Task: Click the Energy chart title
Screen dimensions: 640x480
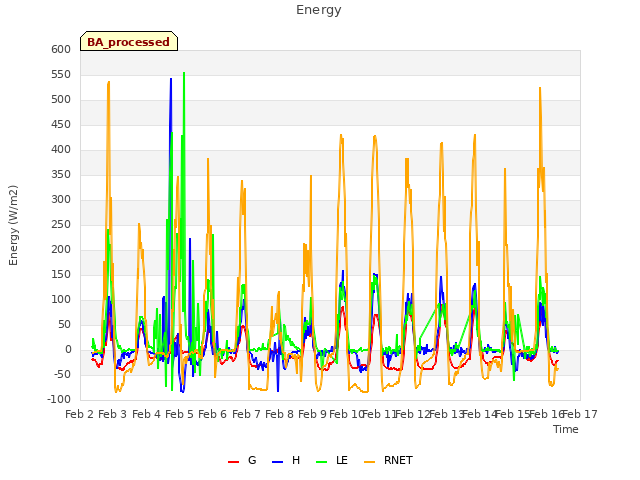Action: (x=318, y=10)
